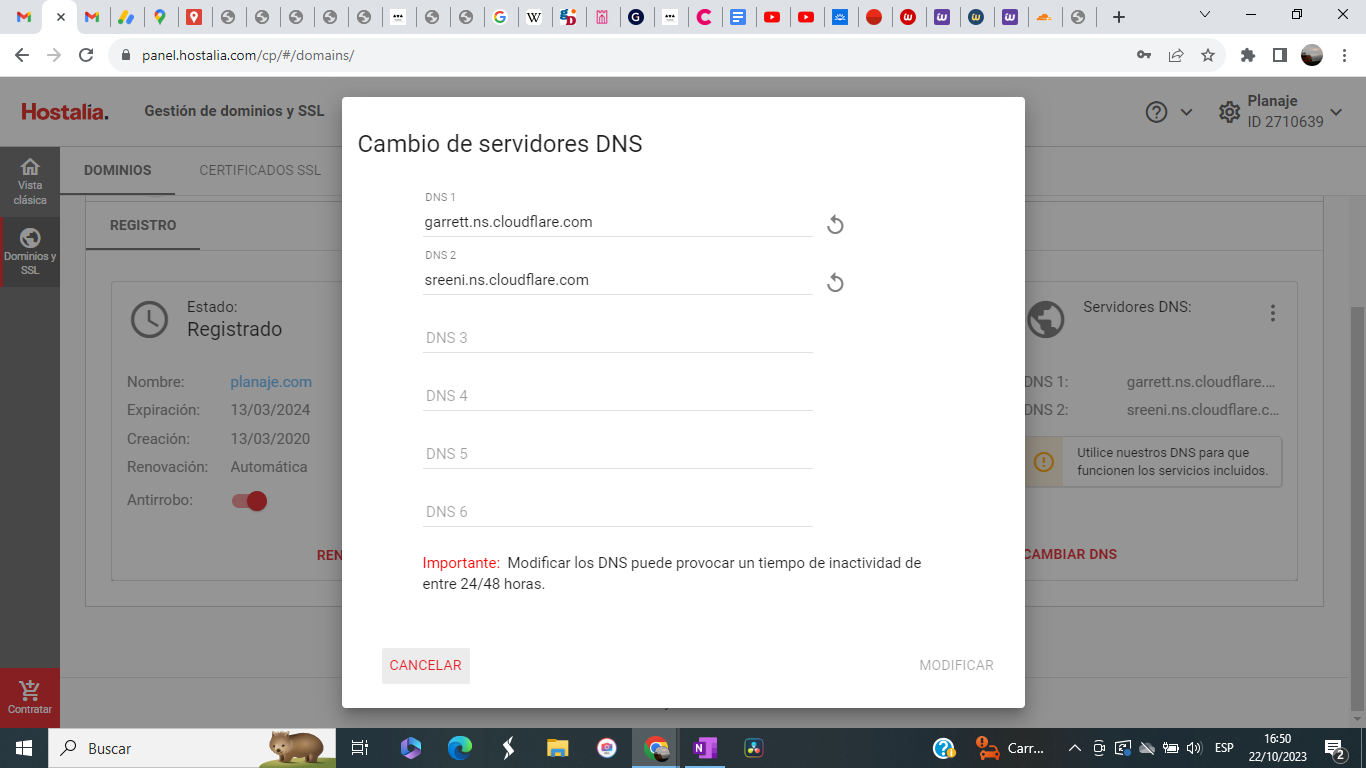Focus the DNS 3 input field
Image resolution: width=1366 pixels, height=768 pixels.
click(617, 338)
